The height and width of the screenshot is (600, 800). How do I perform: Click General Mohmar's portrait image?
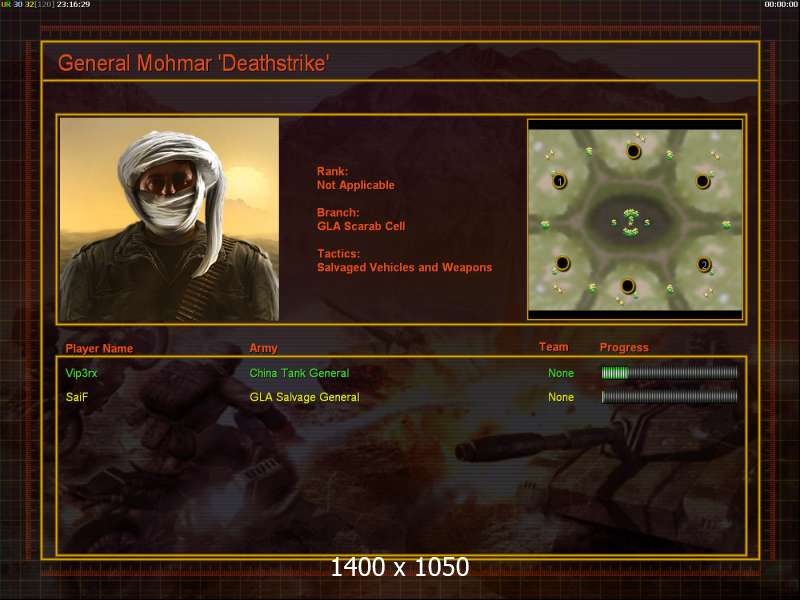(169, 219)
